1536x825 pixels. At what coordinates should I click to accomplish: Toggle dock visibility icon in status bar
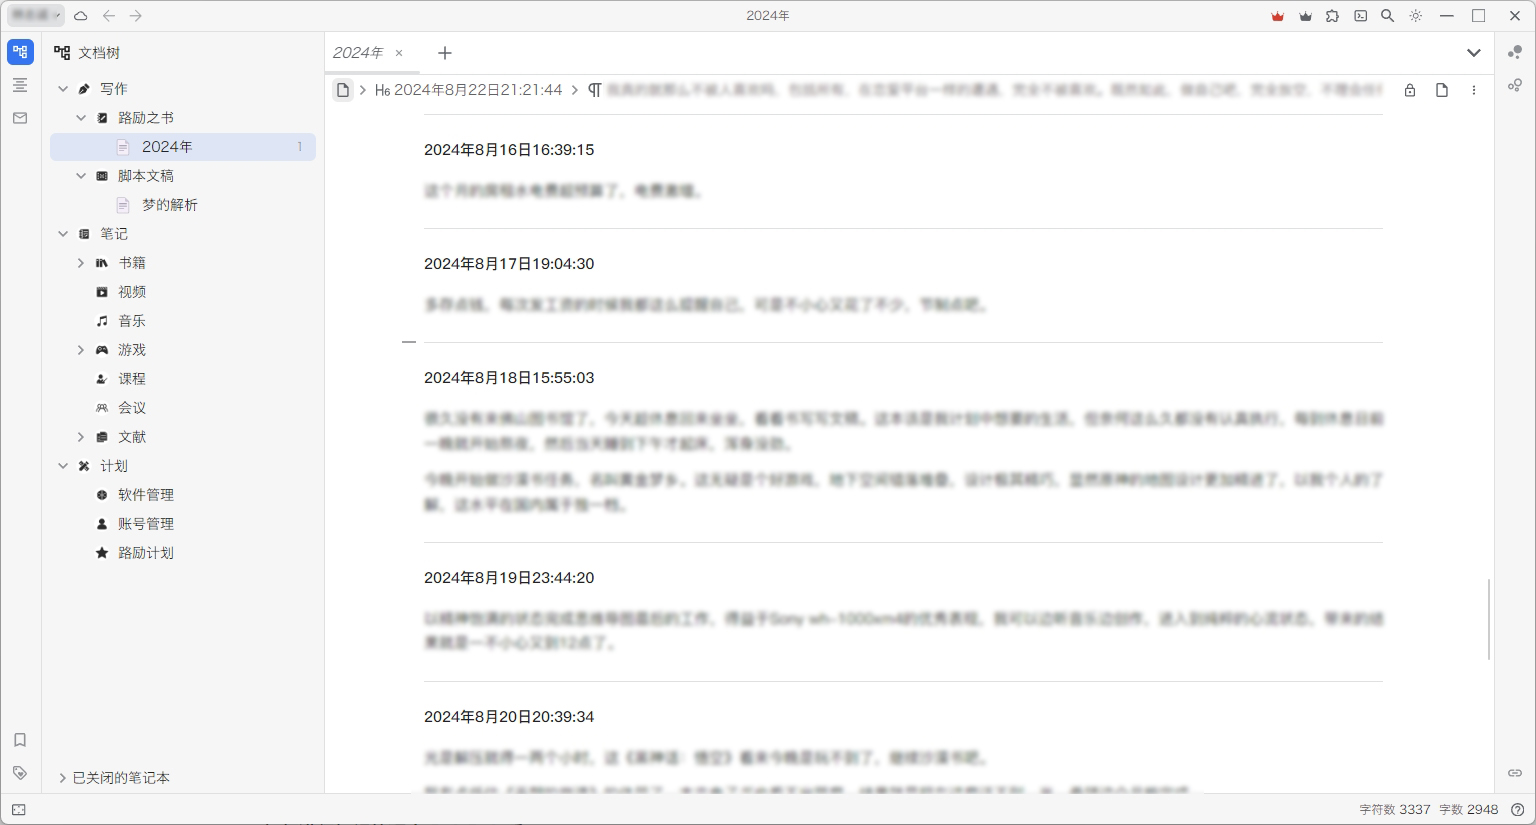[x=19, y=810]
